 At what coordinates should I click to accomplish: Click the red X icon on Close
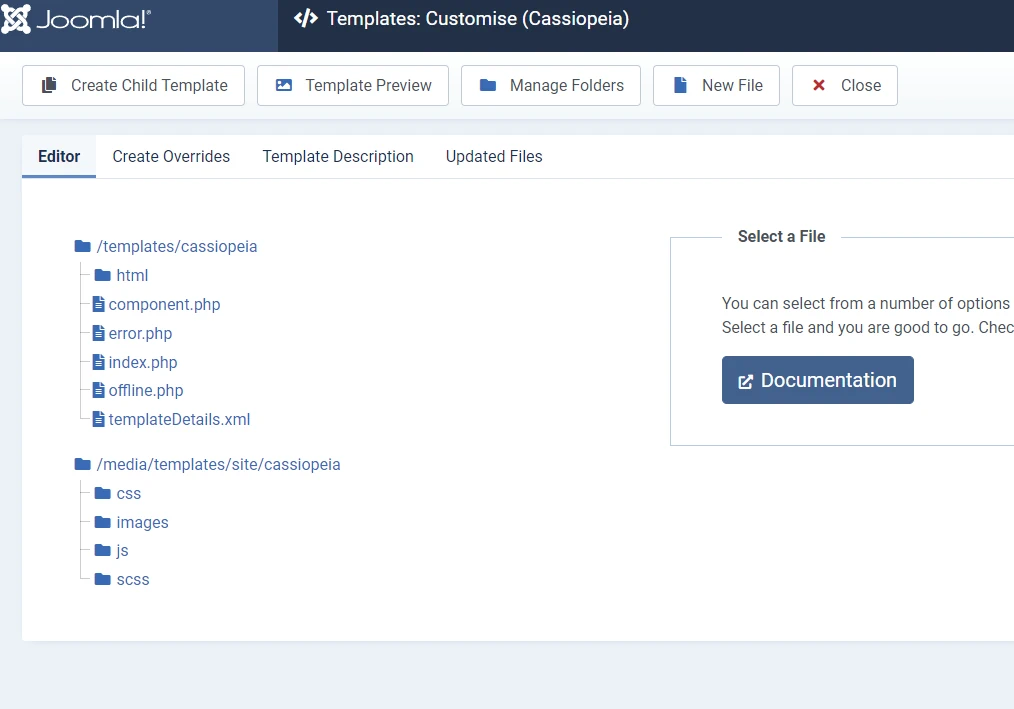click(819, 85)
